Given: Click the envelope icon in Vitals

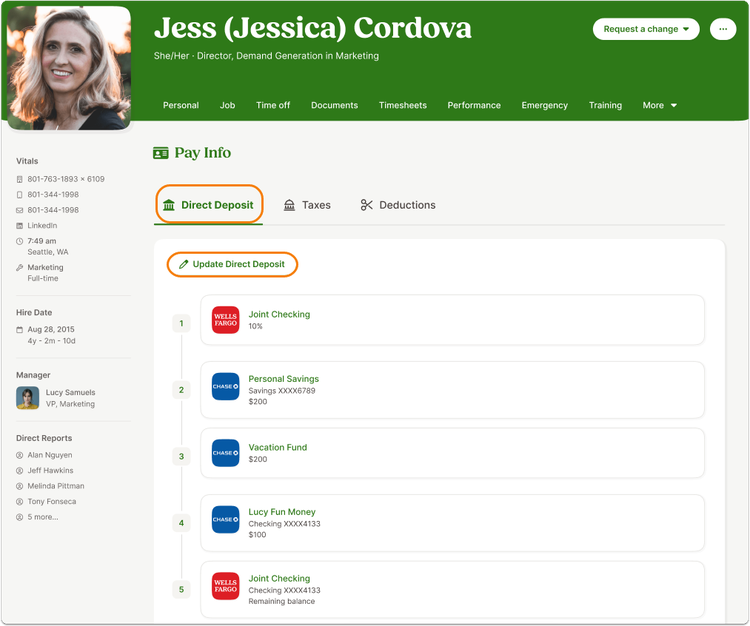Looking at the screenshot, I should pyautogui.click(x=20, y=210).
